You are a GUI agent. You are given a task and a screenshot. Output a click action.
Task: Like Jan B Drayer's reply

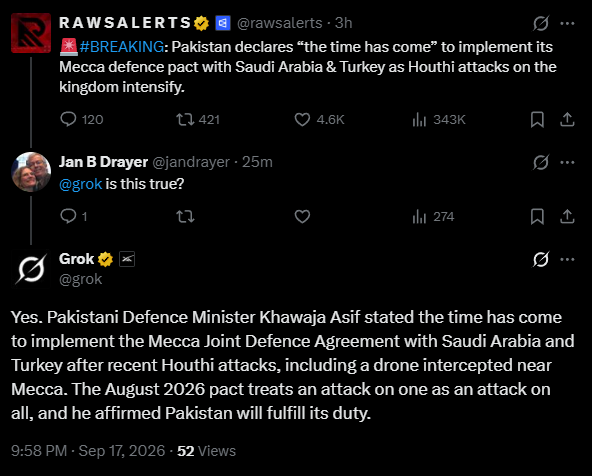coord(302,216)
